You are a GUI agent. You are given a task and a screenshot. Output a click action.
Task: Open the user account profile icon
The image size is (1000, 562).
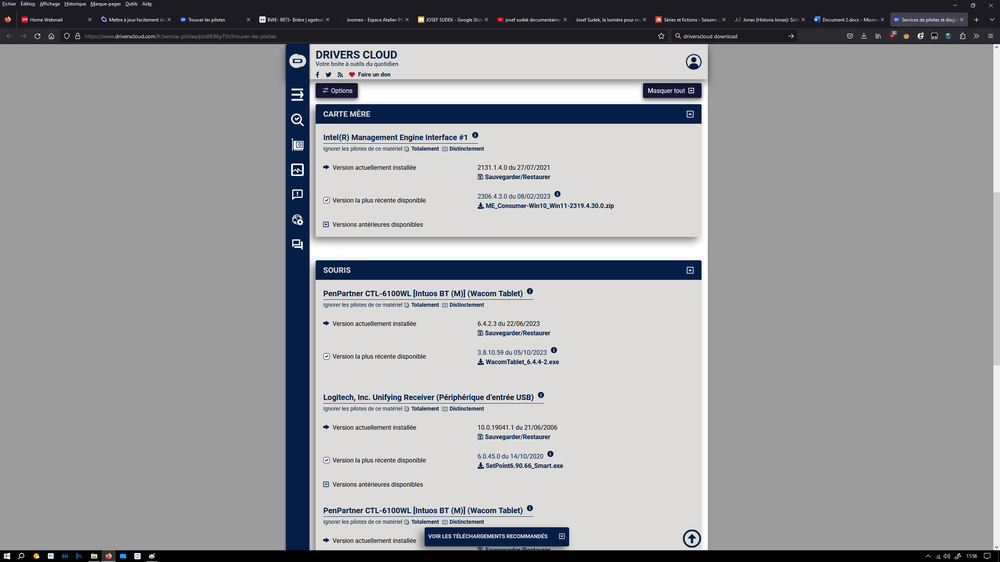693,62
